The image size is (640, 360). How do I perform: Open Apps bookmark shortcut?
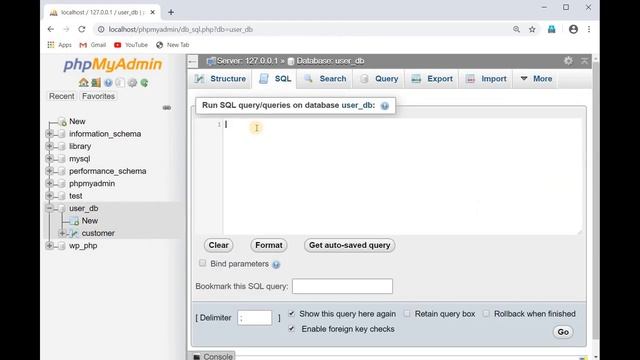60,45
